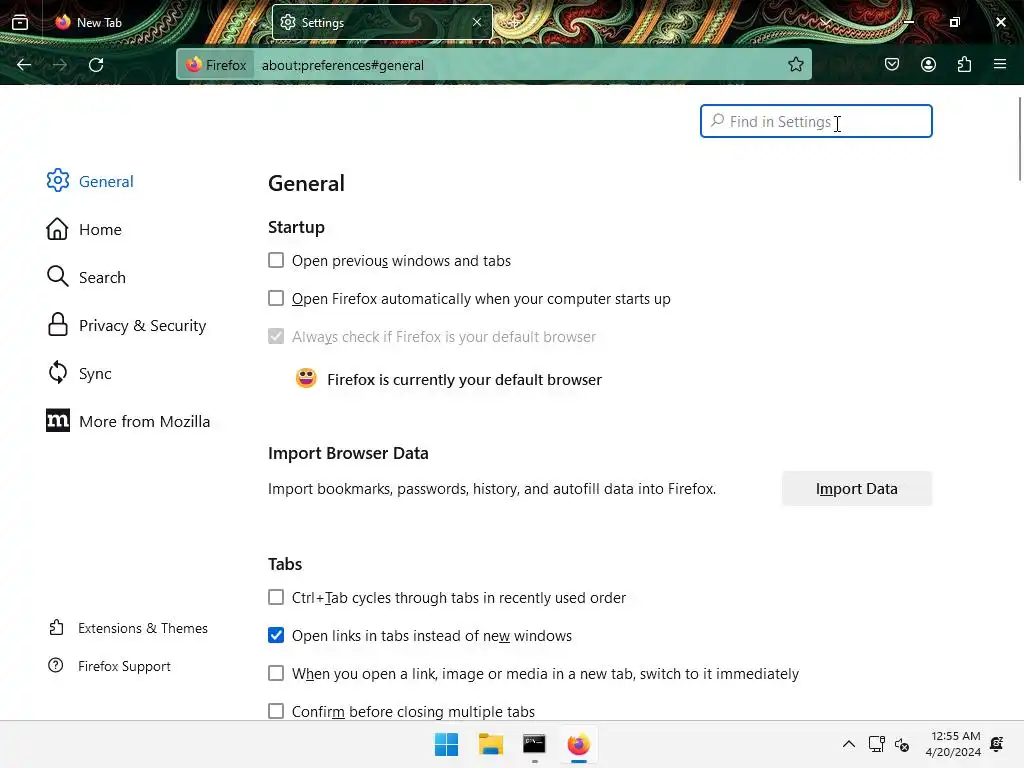
Task: Click the go forward arrow
Action: point(60,65)
